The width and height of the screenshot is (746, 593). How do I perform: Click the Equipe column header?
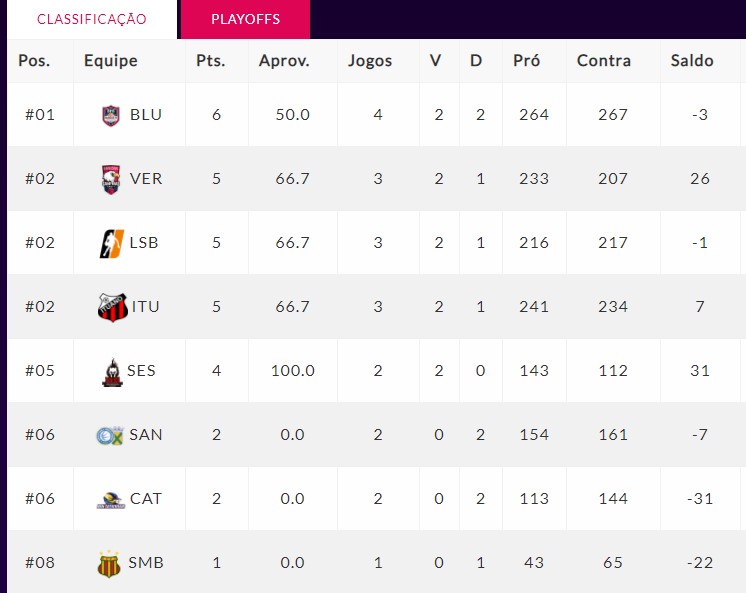pyautogui.click(x=110, y=60)
